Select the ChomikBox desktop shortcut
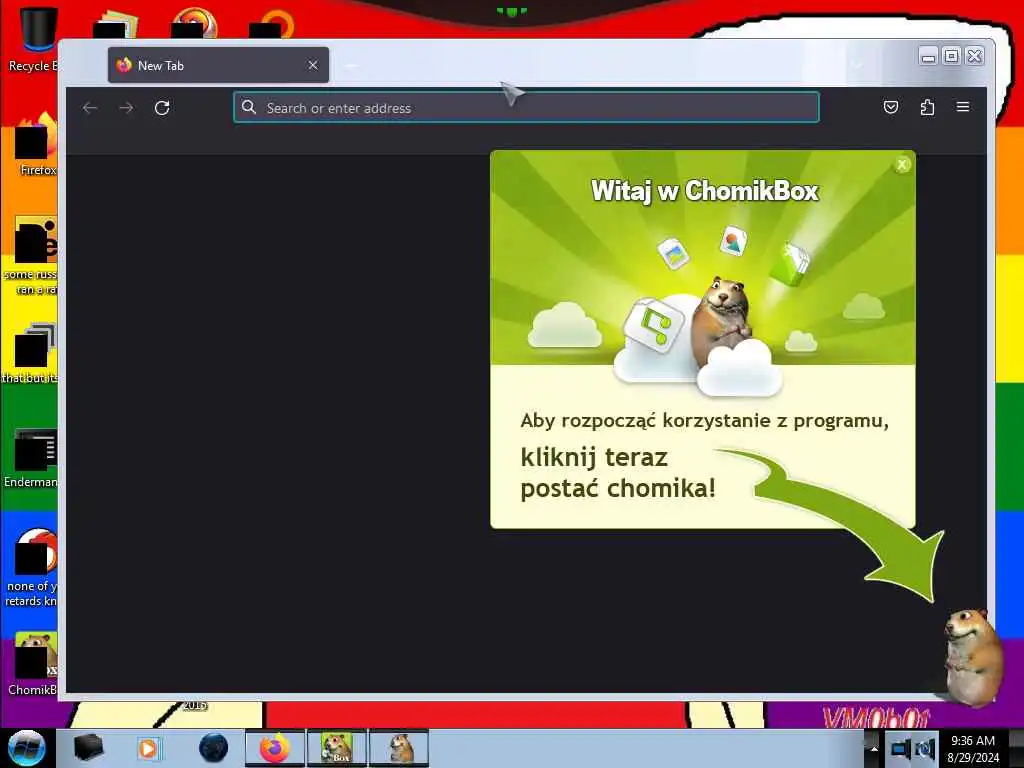The height and width of the screenshot is (768, 1024). (33, 663)
